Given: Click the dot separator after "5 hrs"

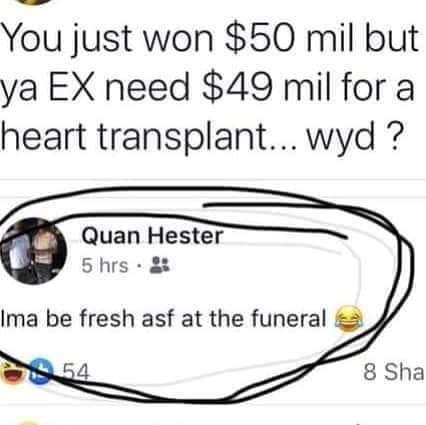Looking at the screenshot, I should 139,266.
